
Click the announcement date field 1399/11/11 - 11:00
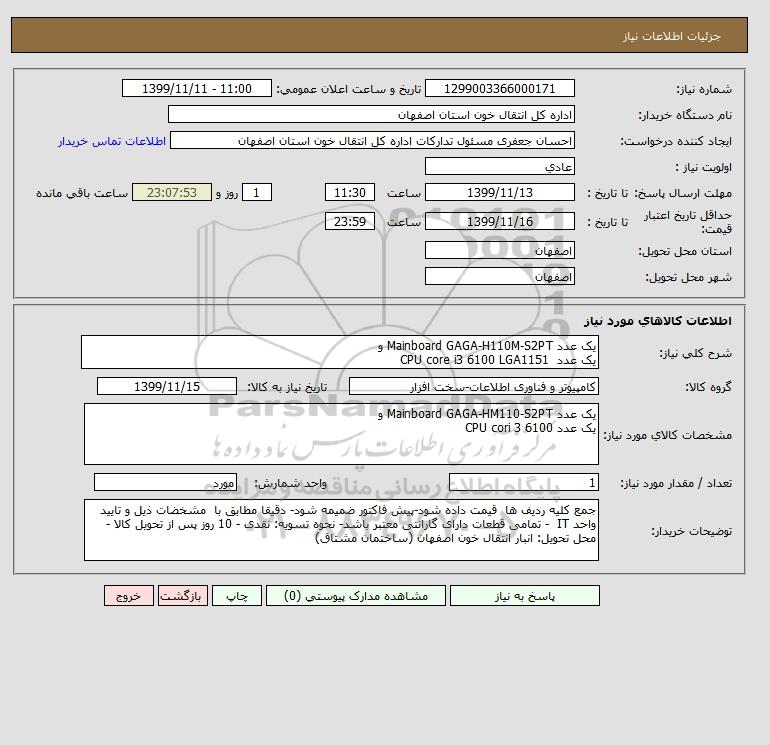tap(196, 88)
